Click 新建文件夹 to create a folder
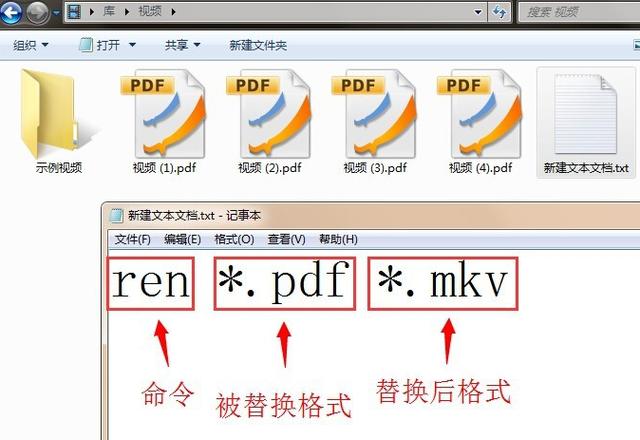 pyautogui.click(x=258, y=45)
